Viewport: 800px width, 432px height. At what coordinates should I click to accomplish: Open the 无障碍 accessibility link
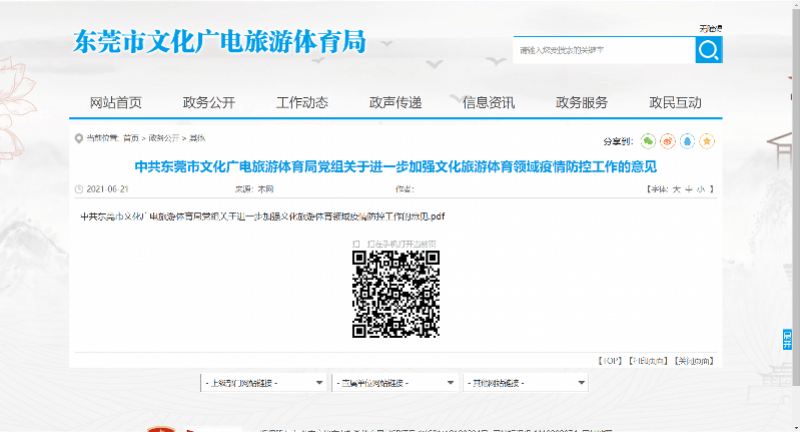(711, 29)
